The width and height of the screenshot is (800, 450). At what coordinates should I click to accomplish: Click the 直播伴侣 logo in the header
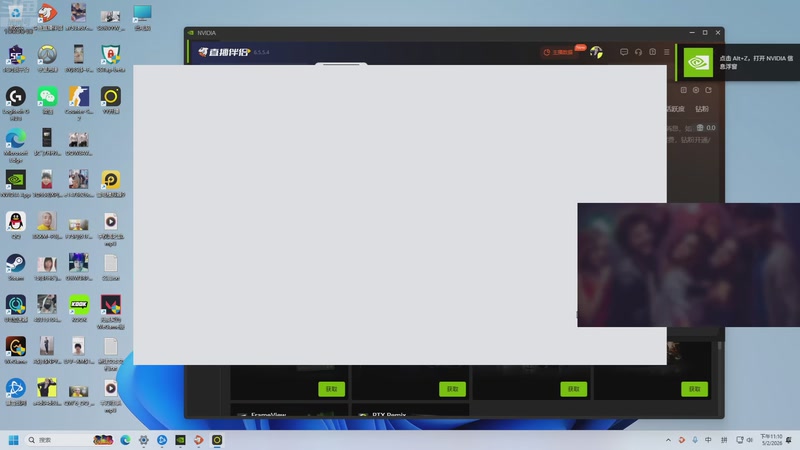[224, 52]
